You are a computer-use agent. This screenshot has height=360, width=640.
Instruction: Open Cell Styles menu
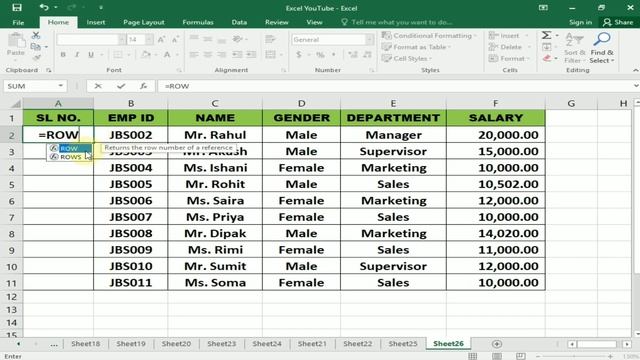click(407, 58)
